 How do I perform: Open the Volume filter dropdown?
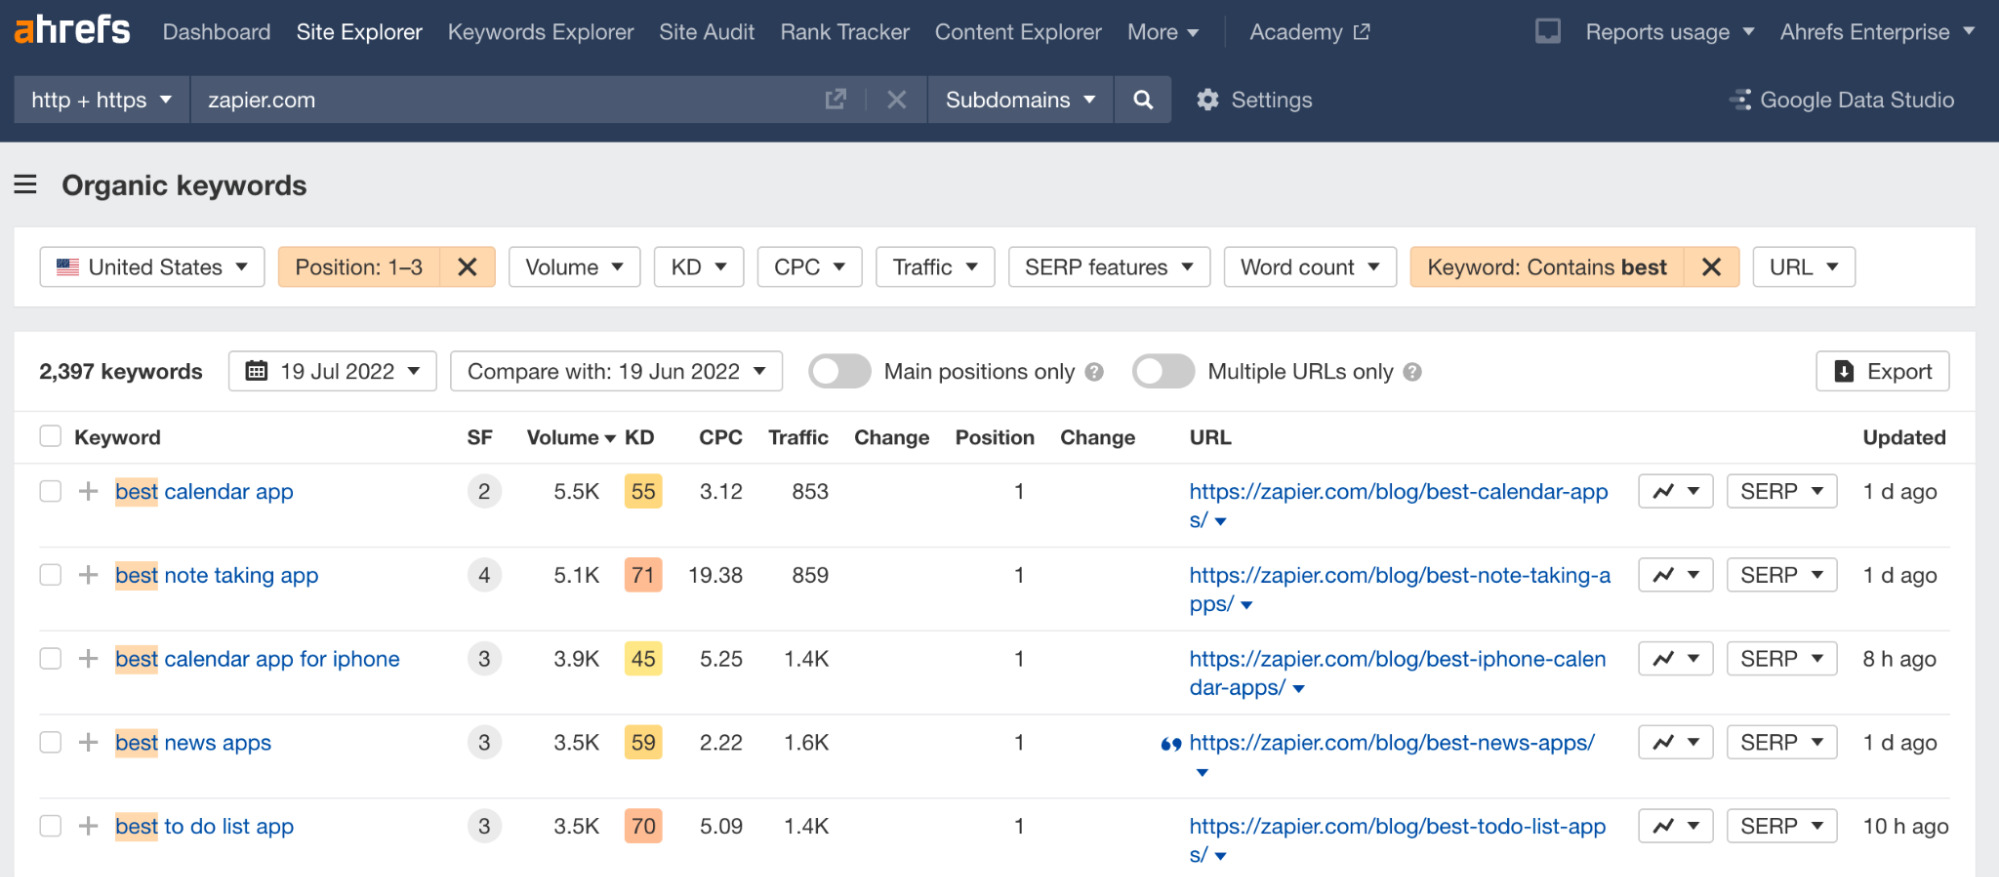tap(574, 267)
